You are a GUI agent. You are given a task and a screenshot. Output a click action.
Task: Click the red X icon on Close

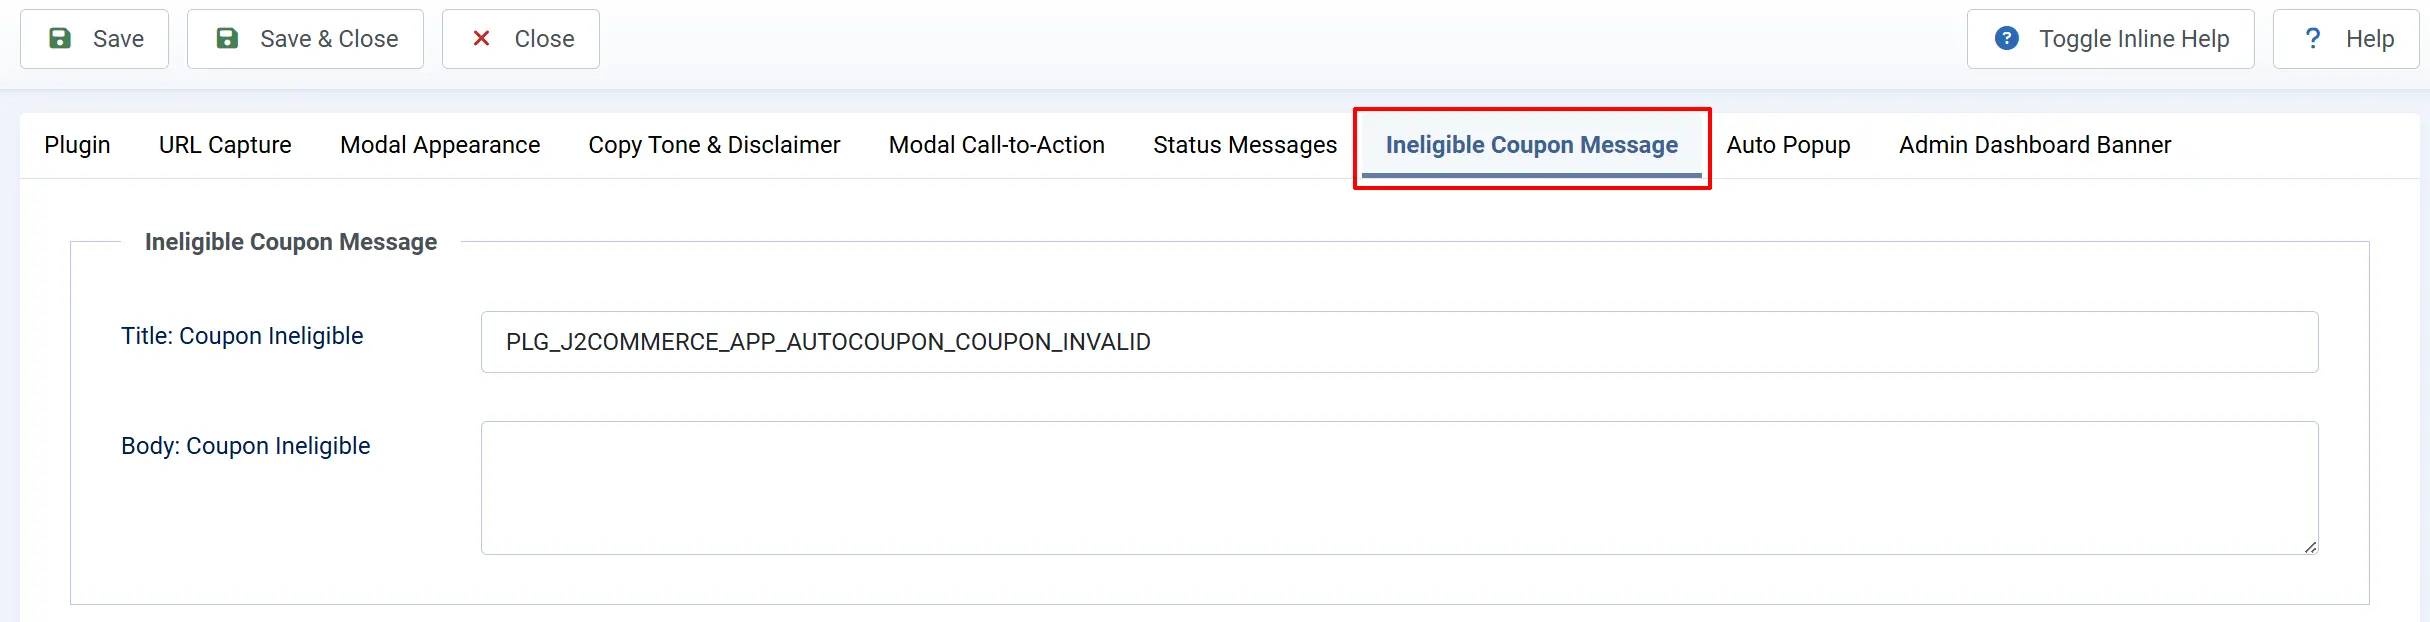pyautogui.click(x=481, y=38)
